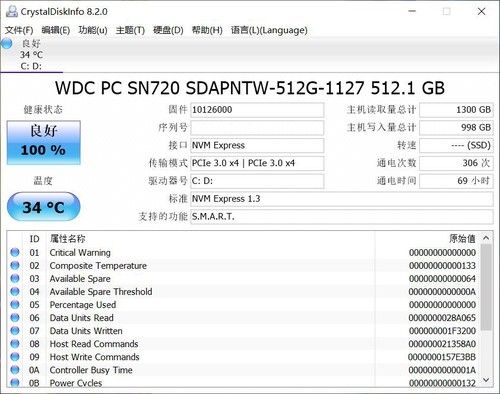
Task: Open the 文件(F) menu
Action: pos(19,30)
